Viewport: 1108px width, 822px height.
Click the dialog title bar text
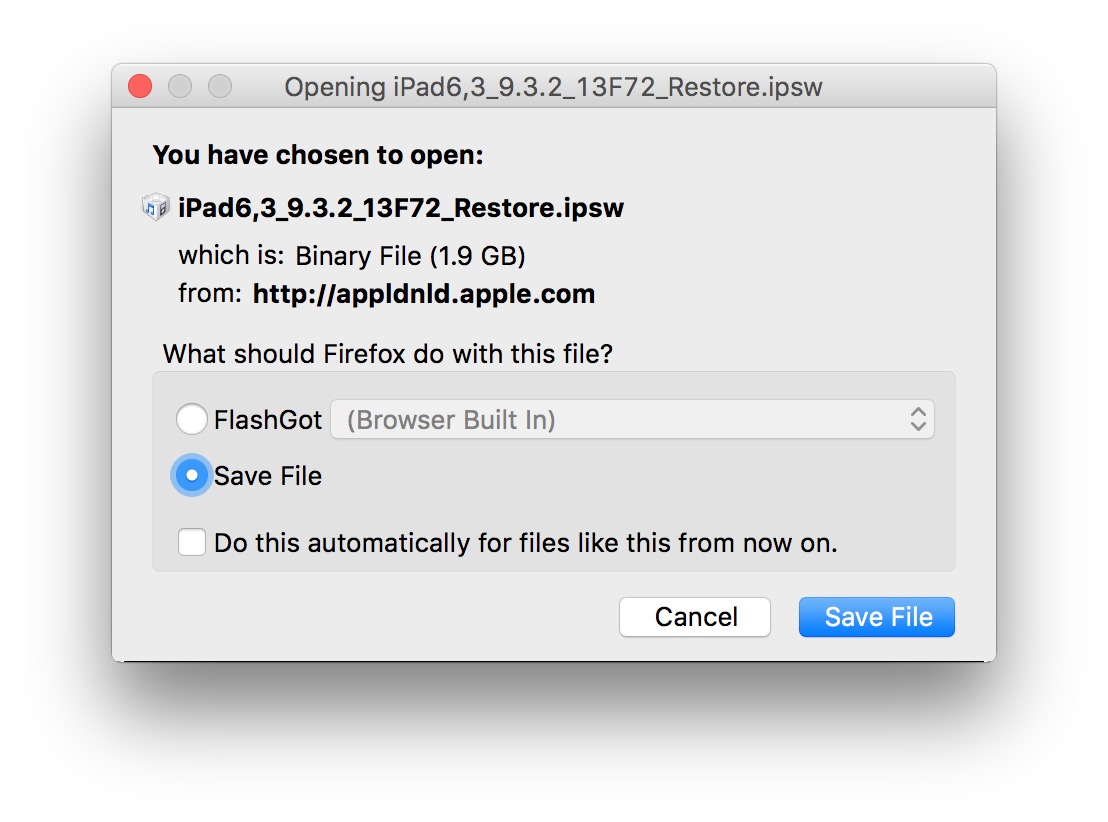[x=553, y=87]
